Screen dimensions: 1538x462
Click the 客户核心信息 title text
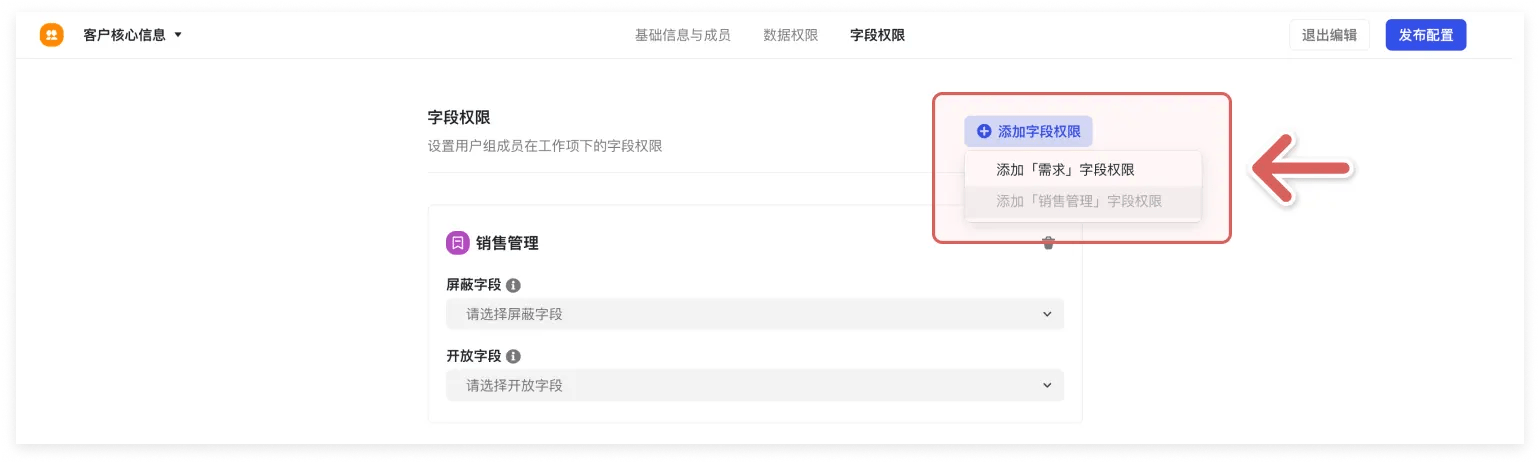click(124, 35)
